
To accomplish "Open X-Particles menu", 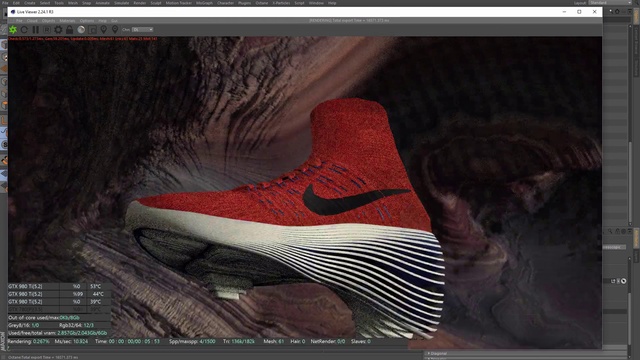I will pyautogui.click(x=281, y=3).
